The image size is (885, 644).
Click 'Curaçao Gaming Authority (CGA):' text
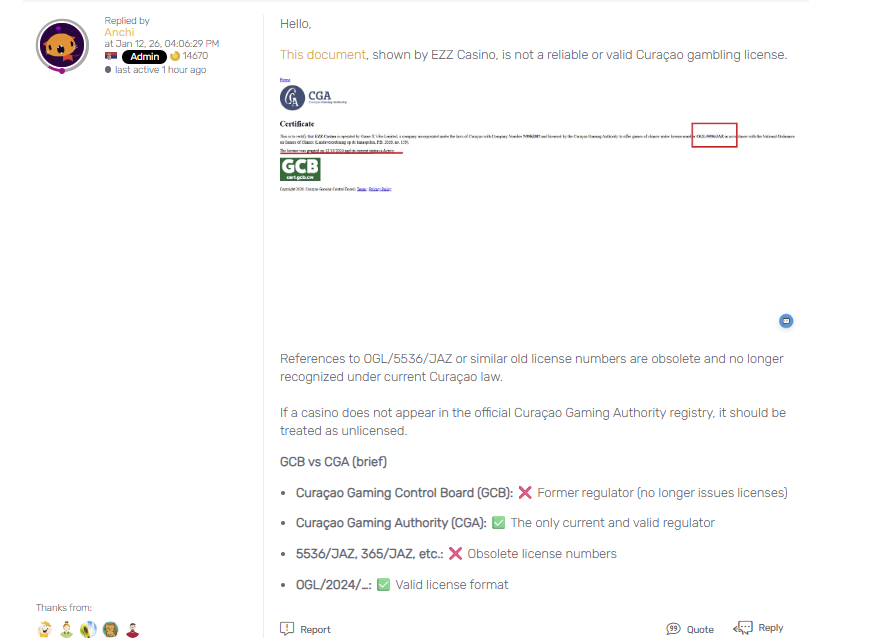coord(391,523)
